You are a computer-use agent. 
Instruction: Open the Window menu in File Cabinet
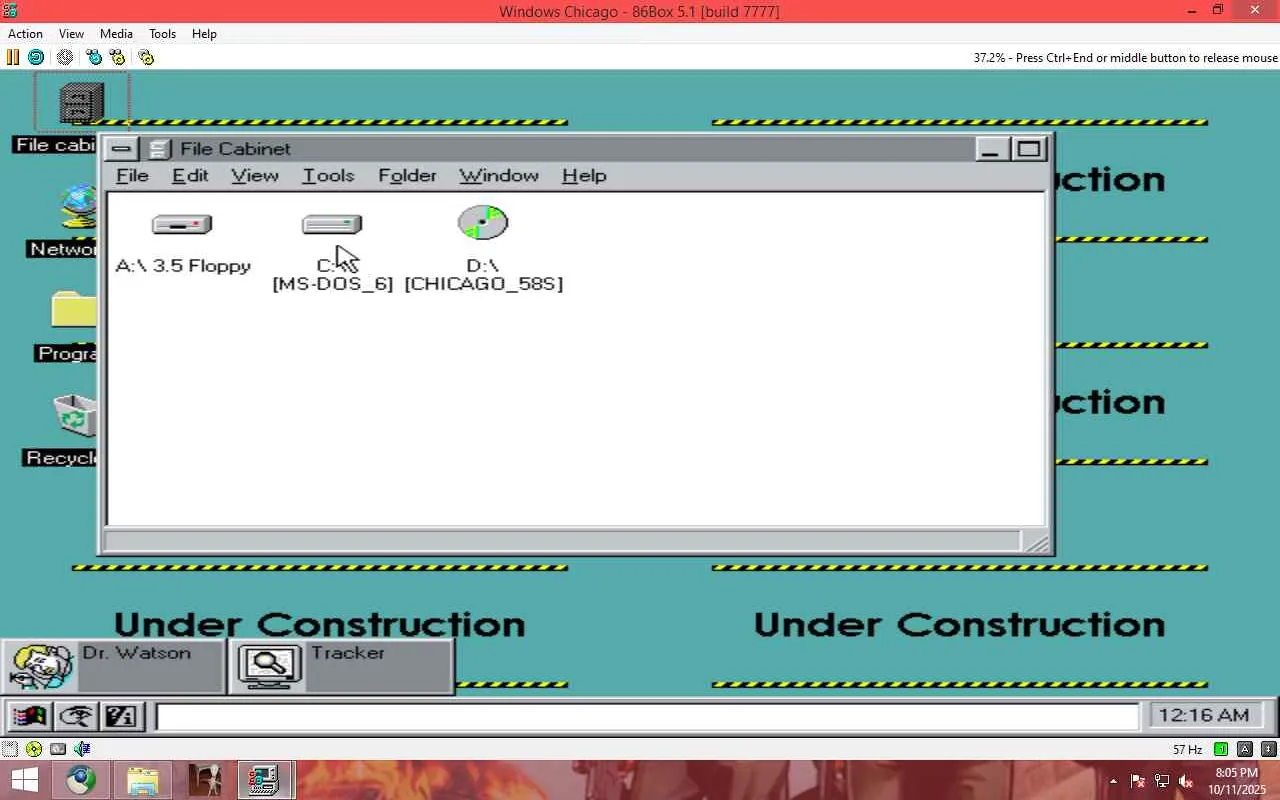point(499,176)
